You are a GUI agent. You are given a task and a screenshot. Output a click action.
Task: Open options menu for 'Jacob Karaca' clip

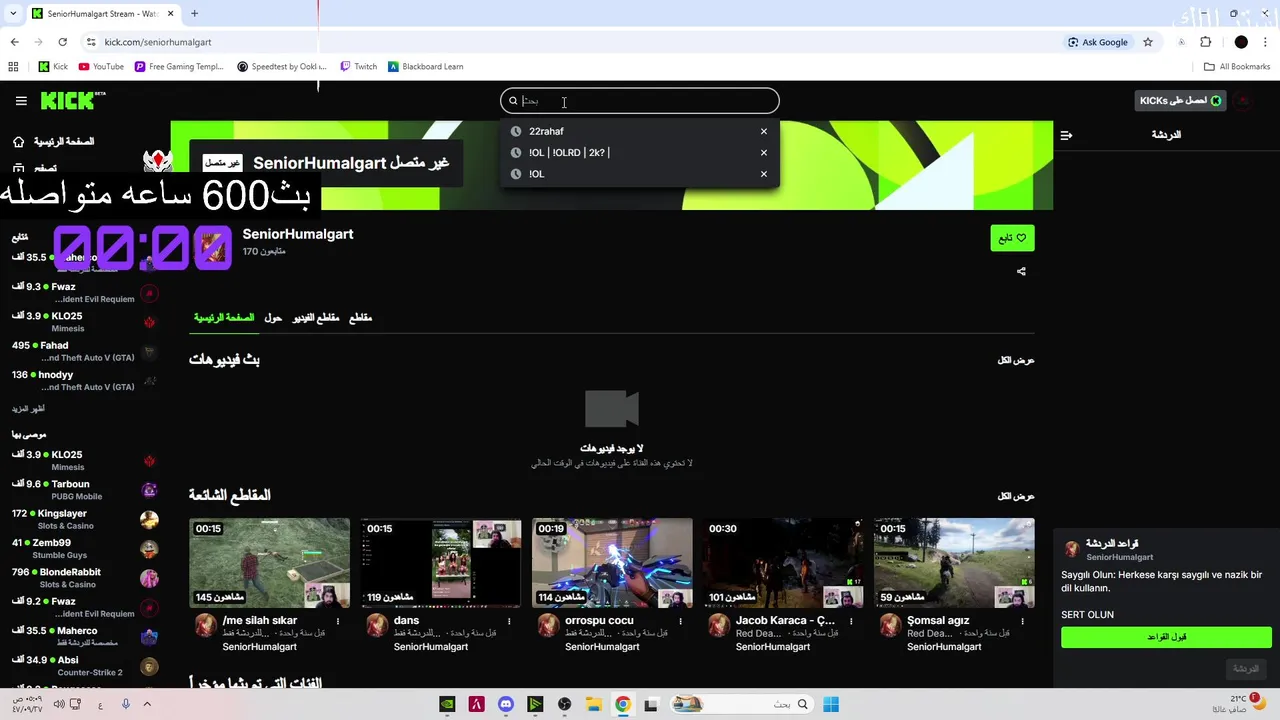point(852,621)
